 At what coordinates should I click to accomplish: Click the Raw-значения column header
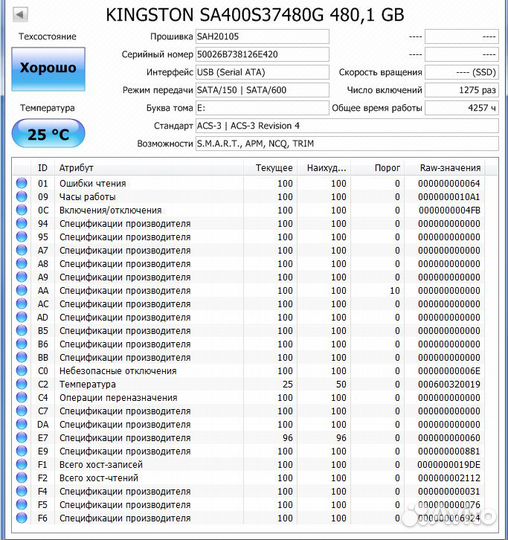pyautogui.click(x=445, y=168)
